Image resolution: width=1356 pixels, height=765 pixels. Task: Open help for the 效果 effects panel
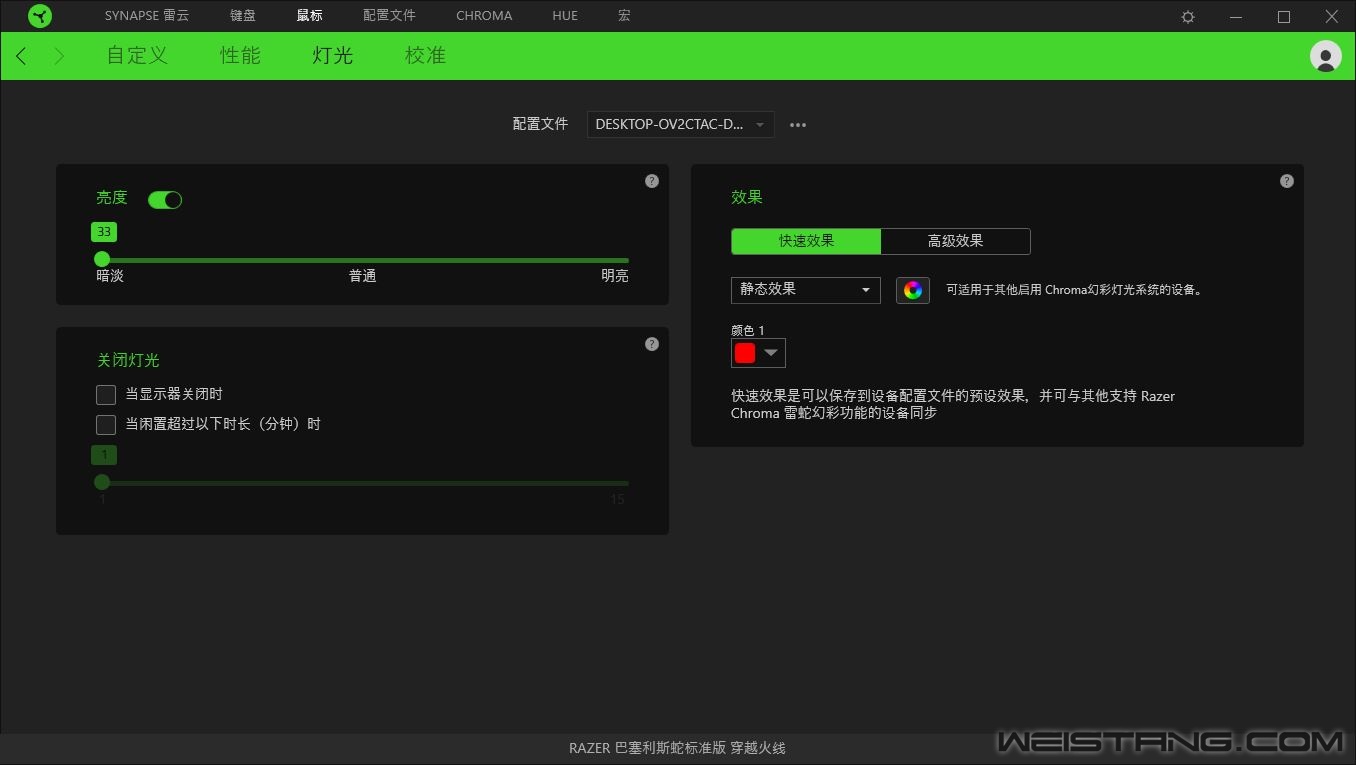click(x=1287, y=181)
